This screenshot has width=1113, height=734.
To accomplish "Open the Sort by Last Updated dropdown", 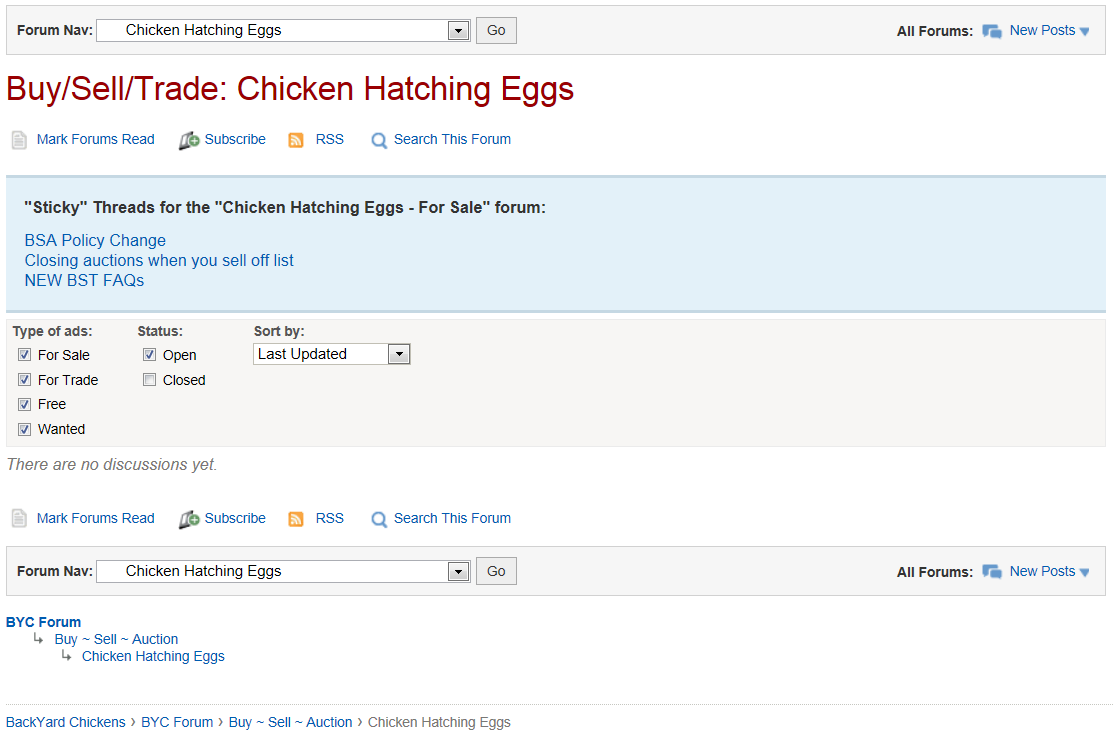I will coord(399,354).
